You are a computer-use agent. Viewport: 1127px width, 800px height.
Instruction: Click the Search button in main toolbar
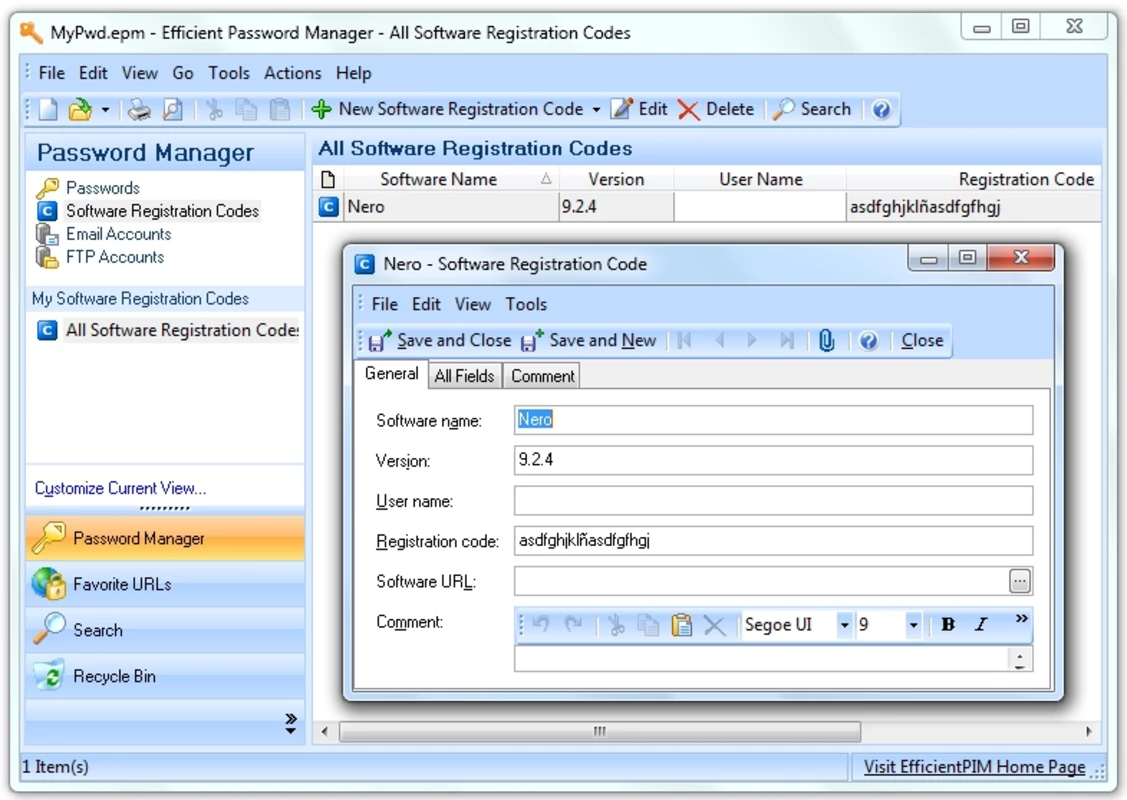[x=812, y=109]
